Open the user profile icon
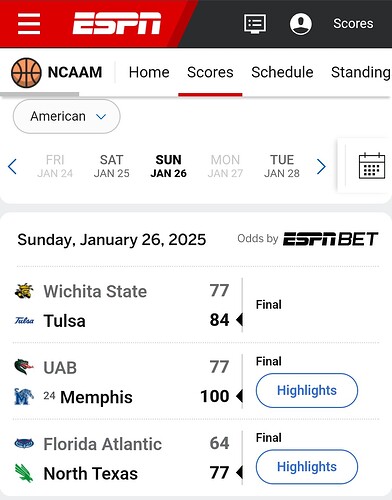 coord(301,24)
